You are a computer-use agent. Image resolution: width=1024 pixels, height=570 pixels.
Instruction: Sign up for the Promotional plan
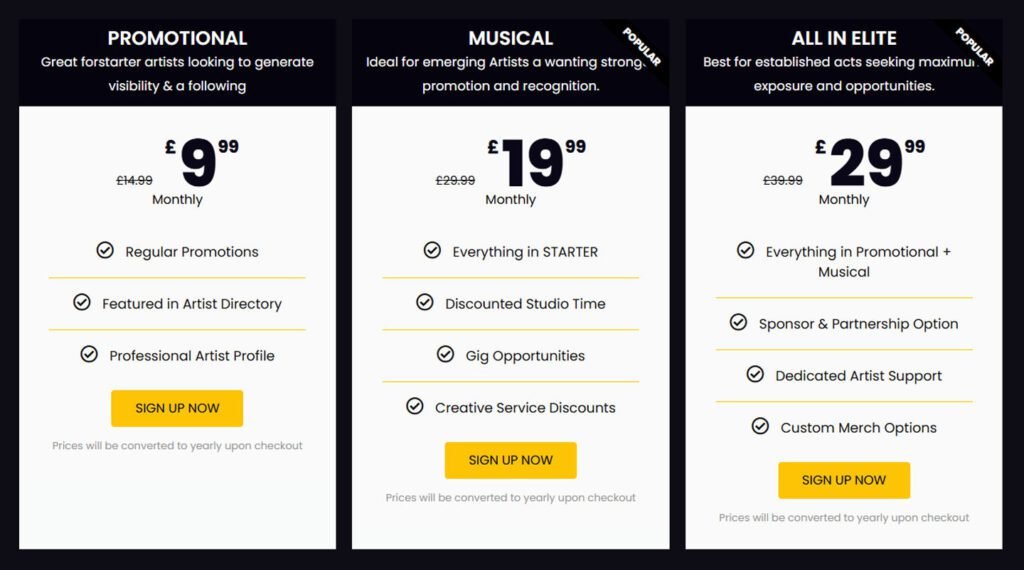[177, 408]
